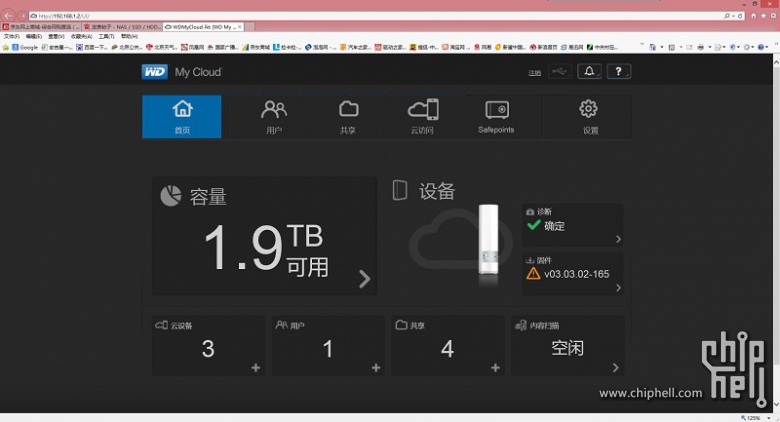Image resolution: width=780 pixels, height=422 pixels.
Task: Open the 查看(V) menu
Action: [56, 37]
